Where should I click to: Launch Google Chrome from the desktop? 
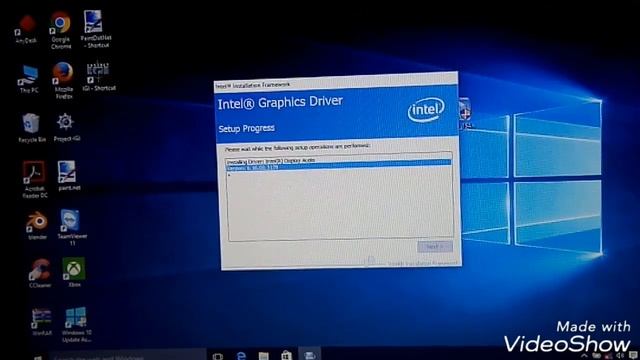point(61,29)
